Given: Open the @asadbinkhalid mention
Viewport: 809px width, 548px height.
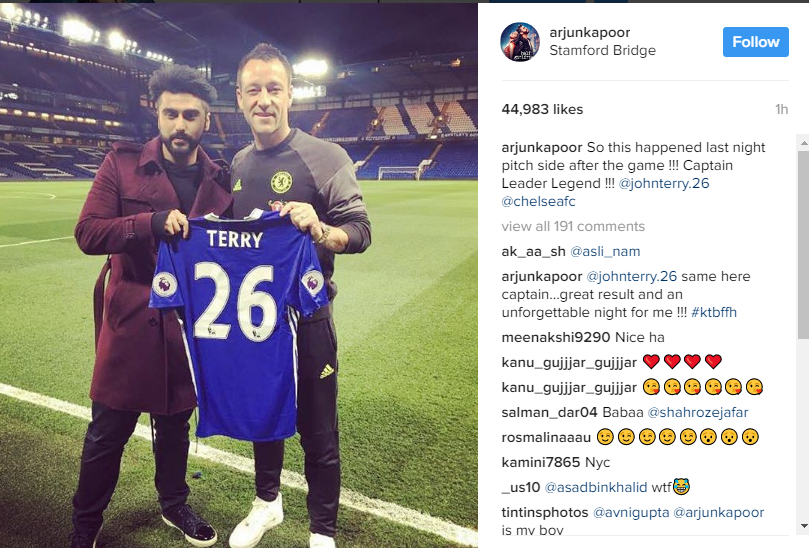Looking at the screenshot, I should tap(596, 487).
